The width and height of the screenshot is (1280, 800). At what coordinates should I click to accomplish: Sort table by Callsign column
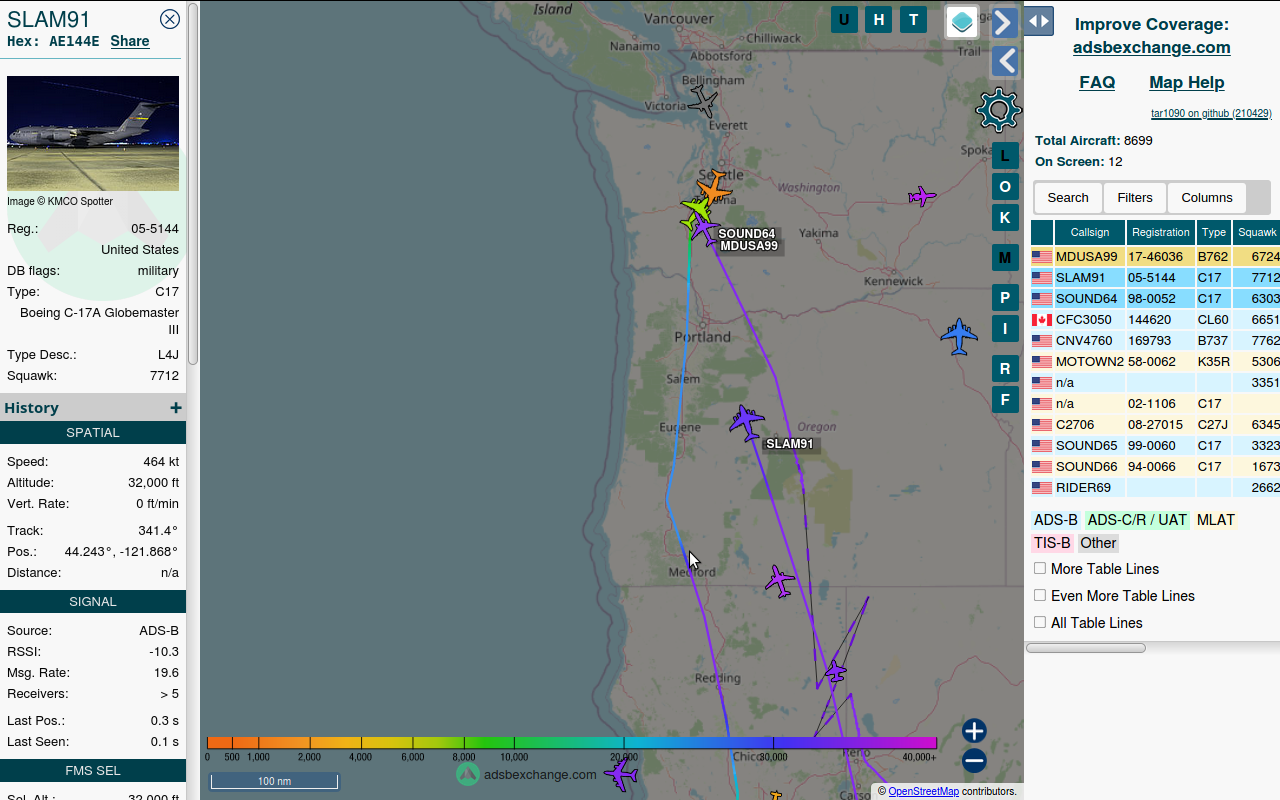(x=1090, y=232)
